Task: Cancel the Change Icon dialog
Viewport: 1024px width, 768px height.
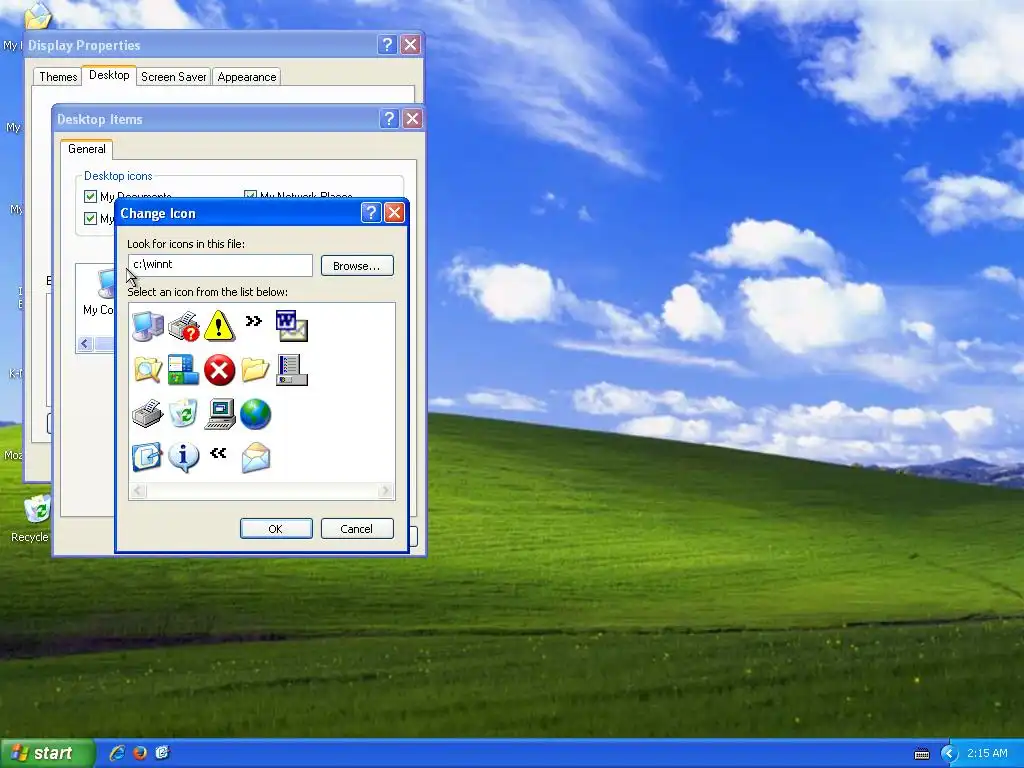Action: tap(357, 529)
